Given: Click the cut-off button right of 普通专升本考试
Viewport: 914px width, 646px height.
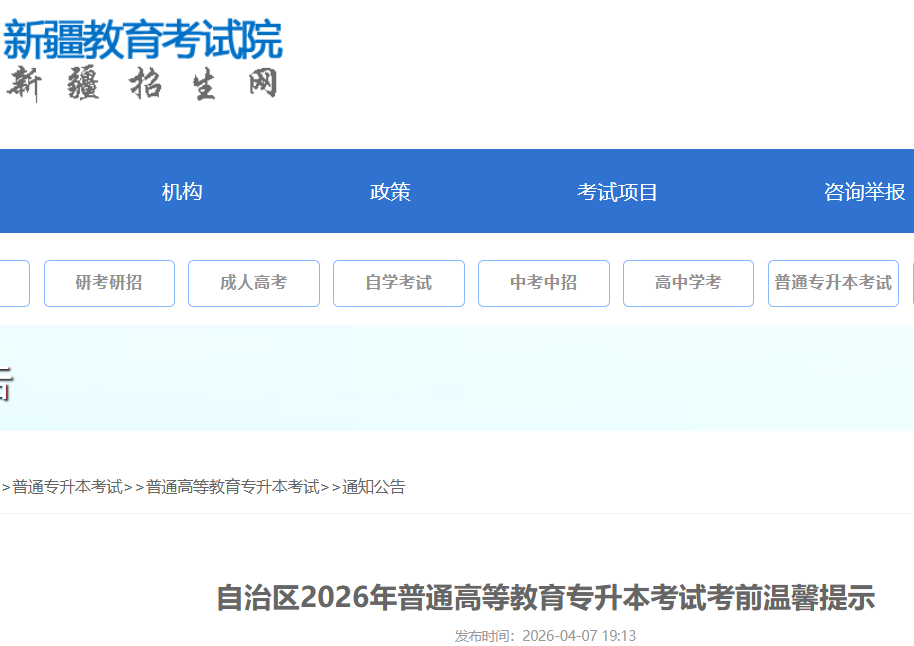Looking at the screenshot, I should [911, 283].
